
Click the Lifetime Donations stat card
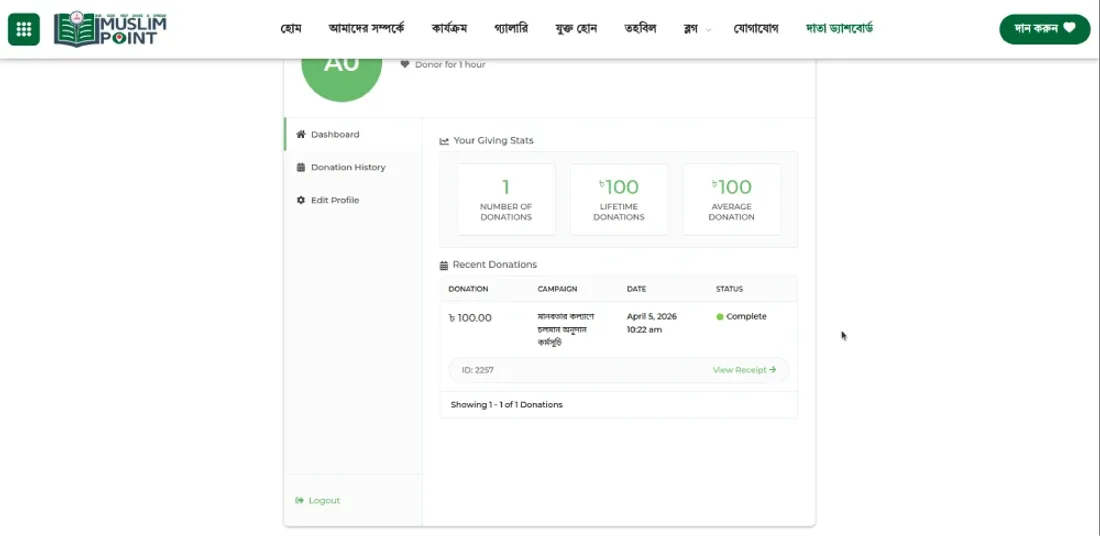click(x=619, y=199)
